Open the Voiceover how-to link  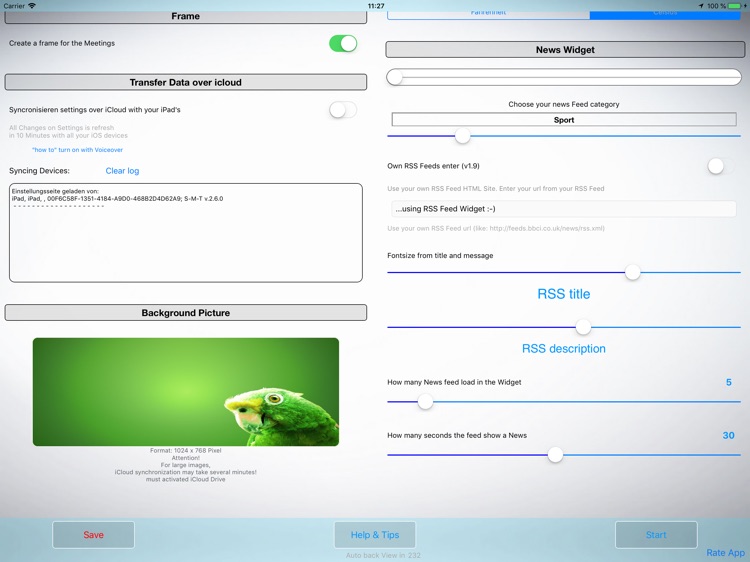(77, 150)
